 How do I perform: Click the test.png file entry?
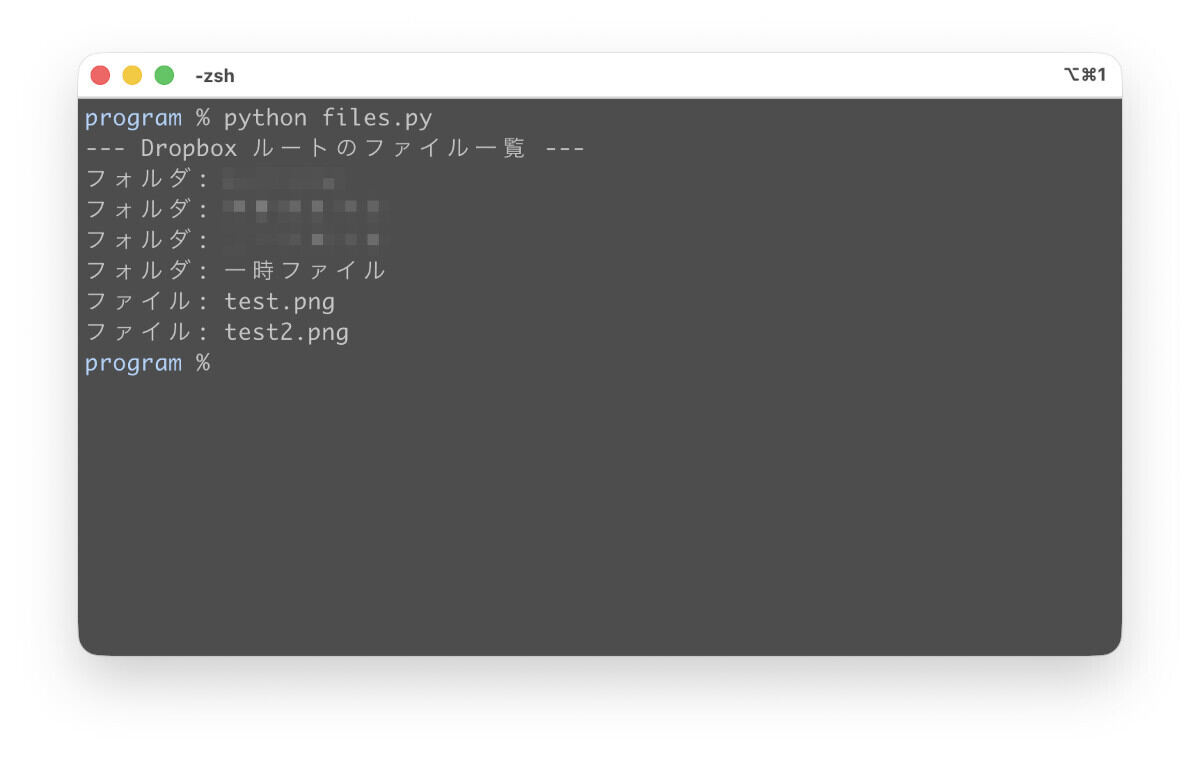pos(279,302)
